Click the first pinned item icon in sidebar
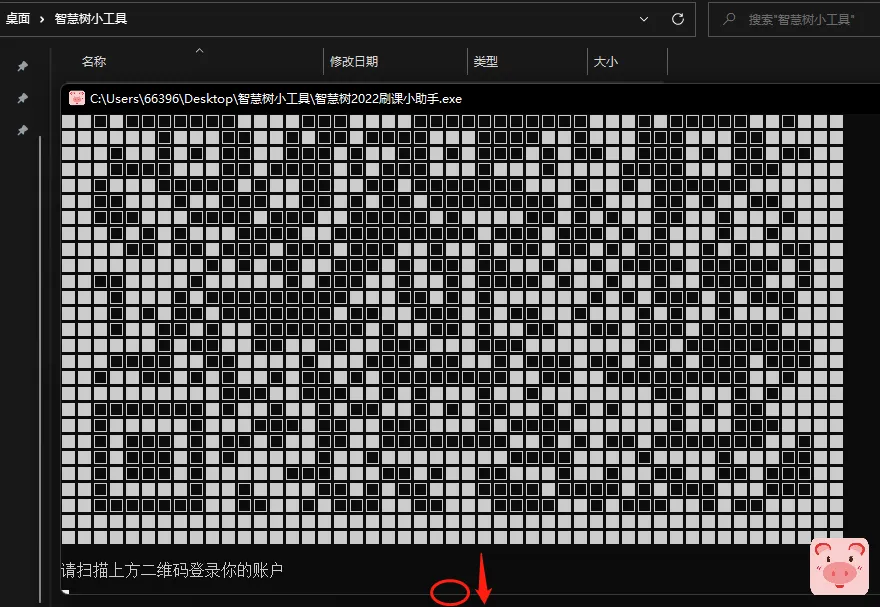 [x=22, y=66]
